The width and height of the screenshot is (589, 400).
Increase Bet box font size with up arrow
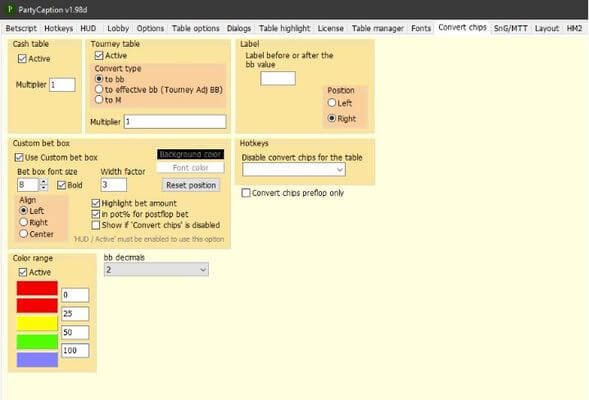point(44,182)
